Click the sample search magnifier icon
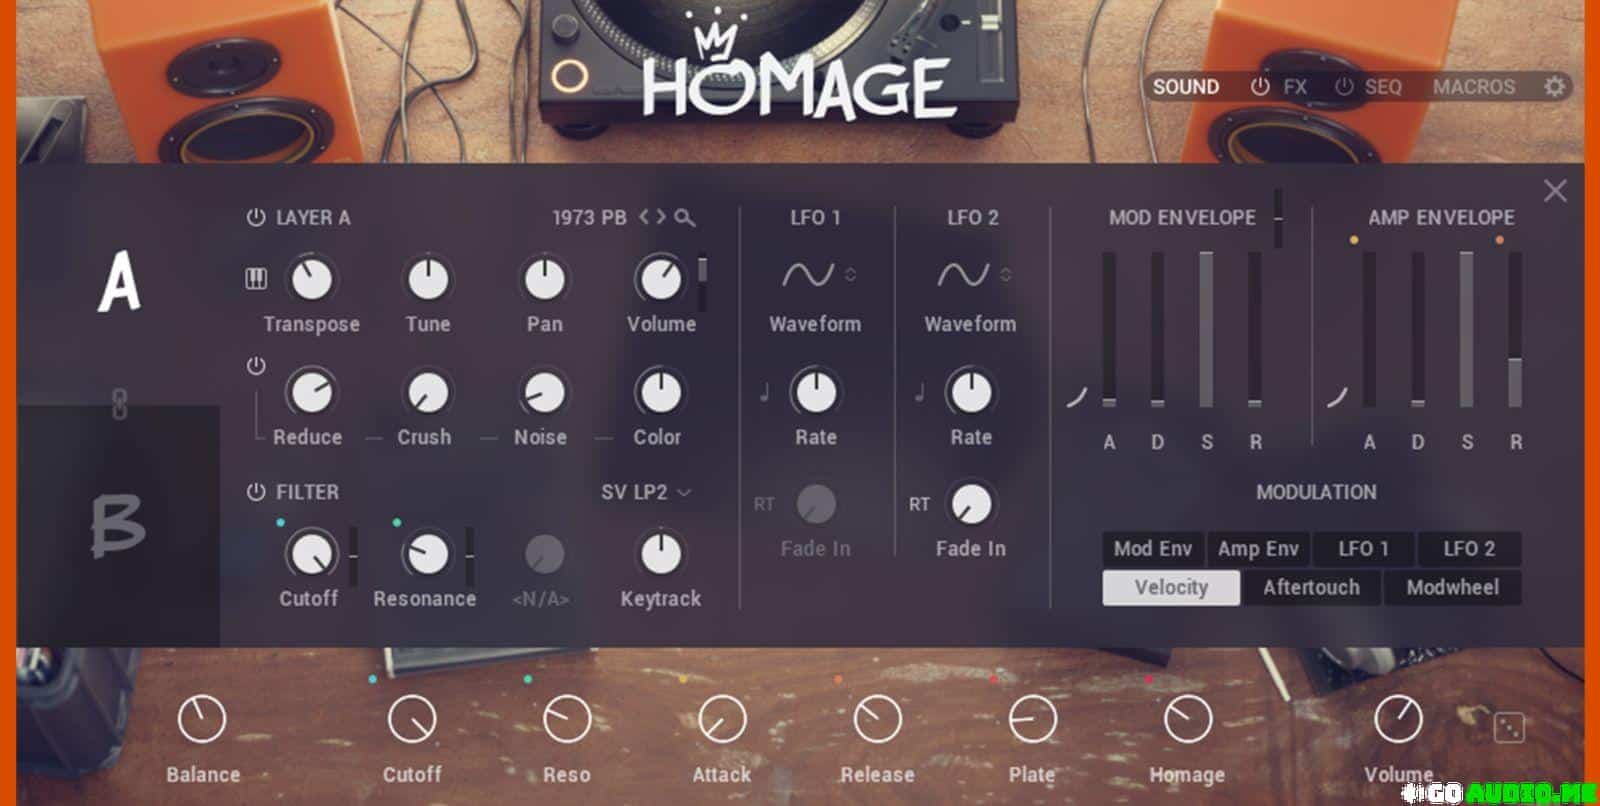 click(x=685, y=217)
